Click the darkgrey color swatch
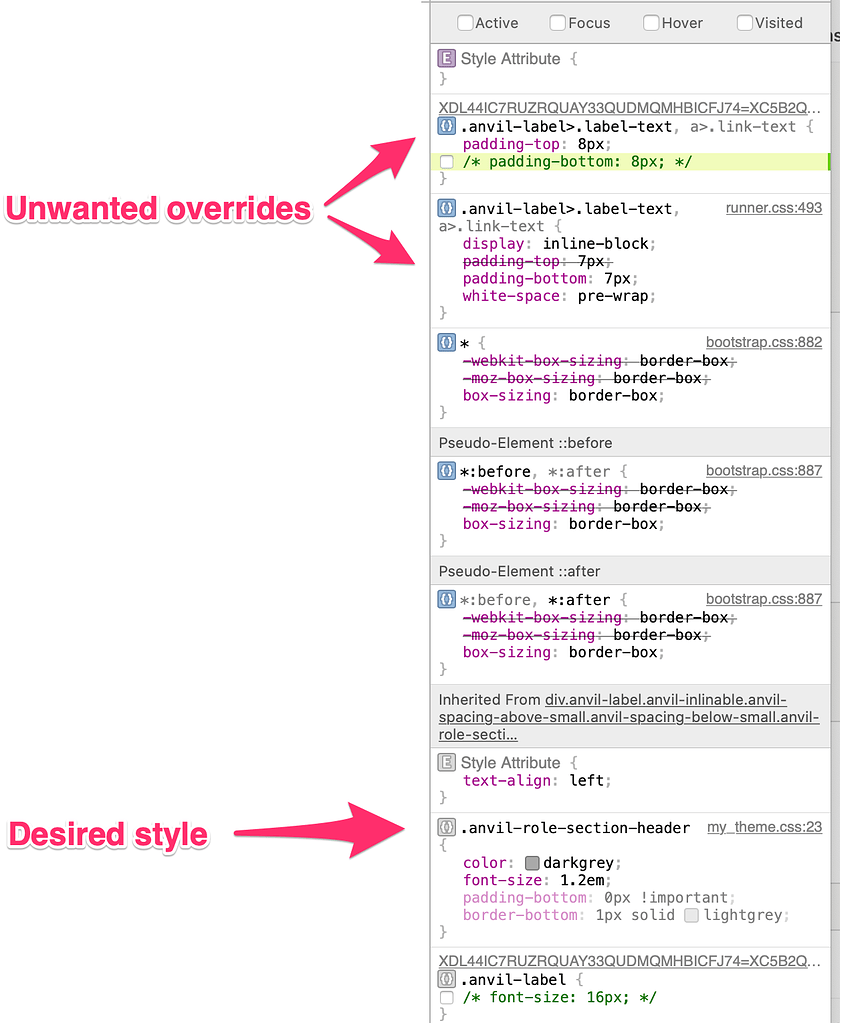 (534, 862)
